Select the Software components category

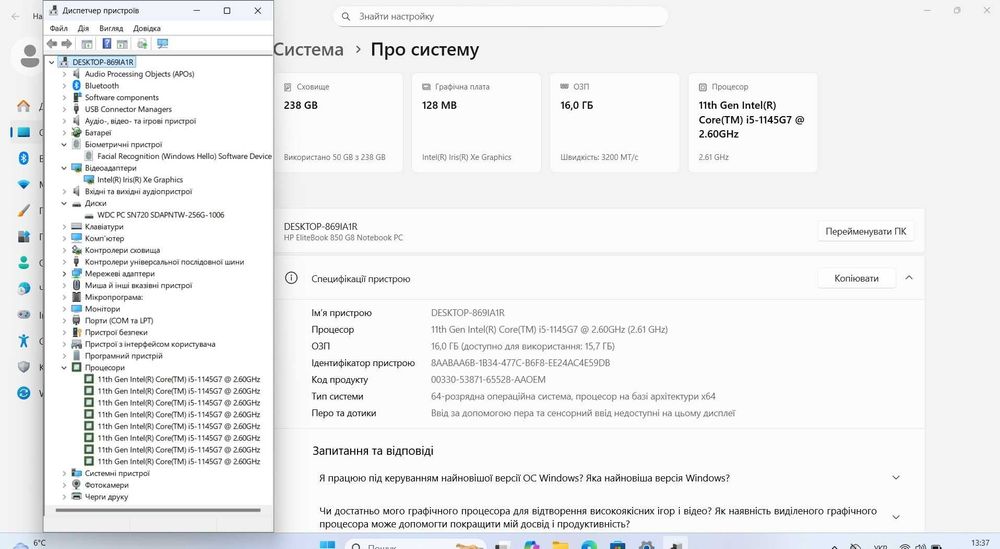pos(121,98)
